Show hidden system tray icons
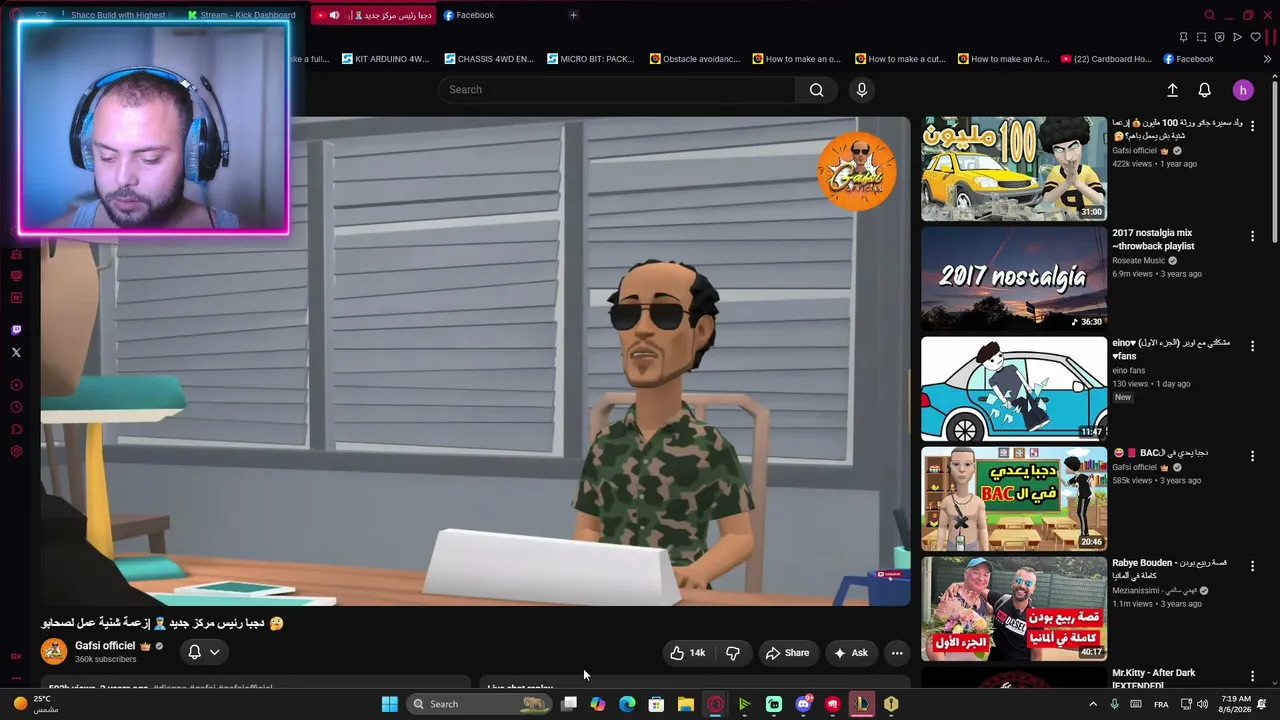 1093,704
